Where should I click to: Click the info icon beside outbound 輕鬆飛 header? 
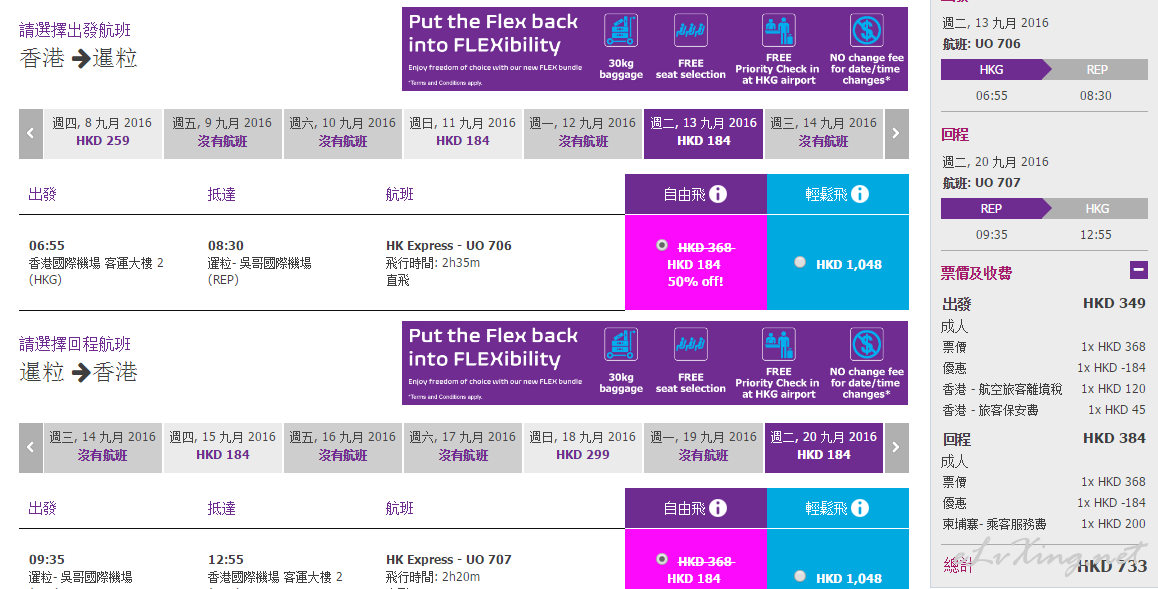(860, 194)
